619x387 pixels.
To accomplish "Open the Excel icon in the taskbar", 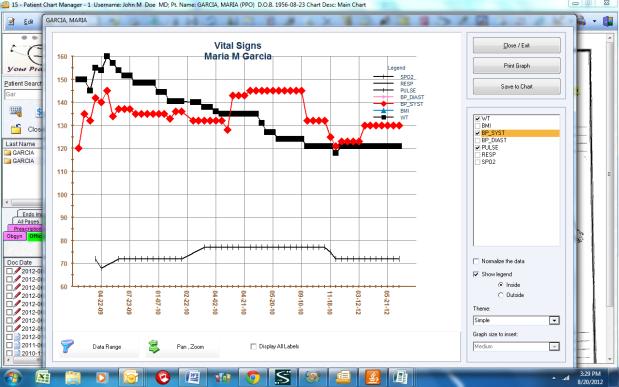I will click(43, 377).
